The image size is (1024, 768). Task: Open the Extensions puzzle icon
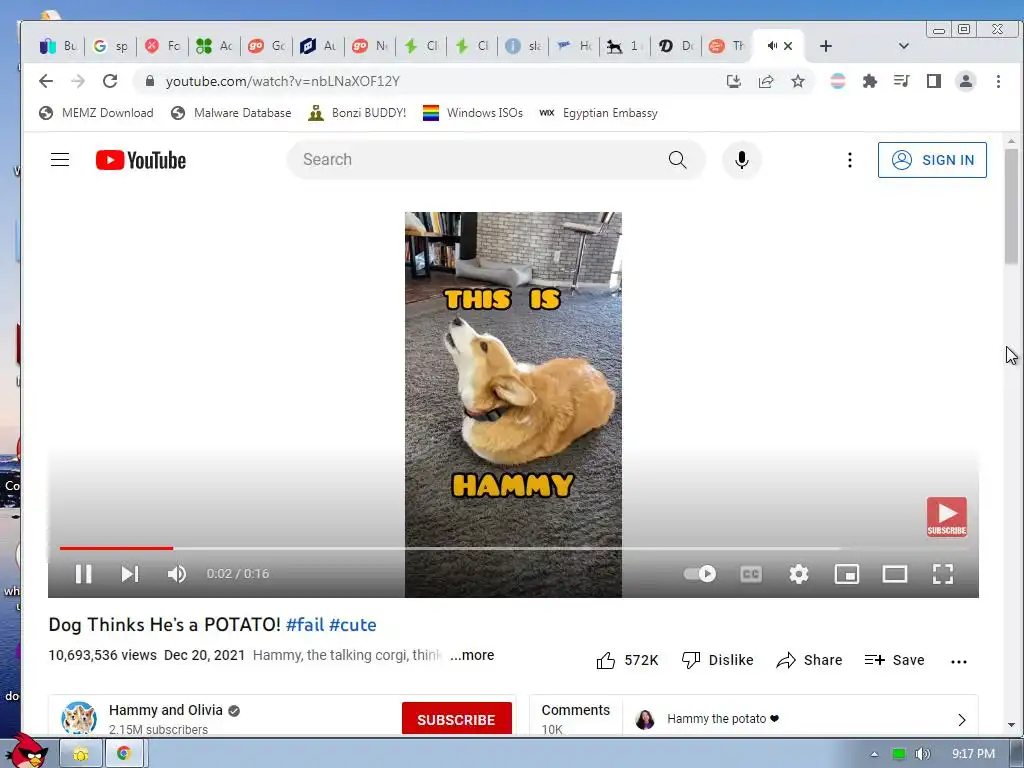869,81
